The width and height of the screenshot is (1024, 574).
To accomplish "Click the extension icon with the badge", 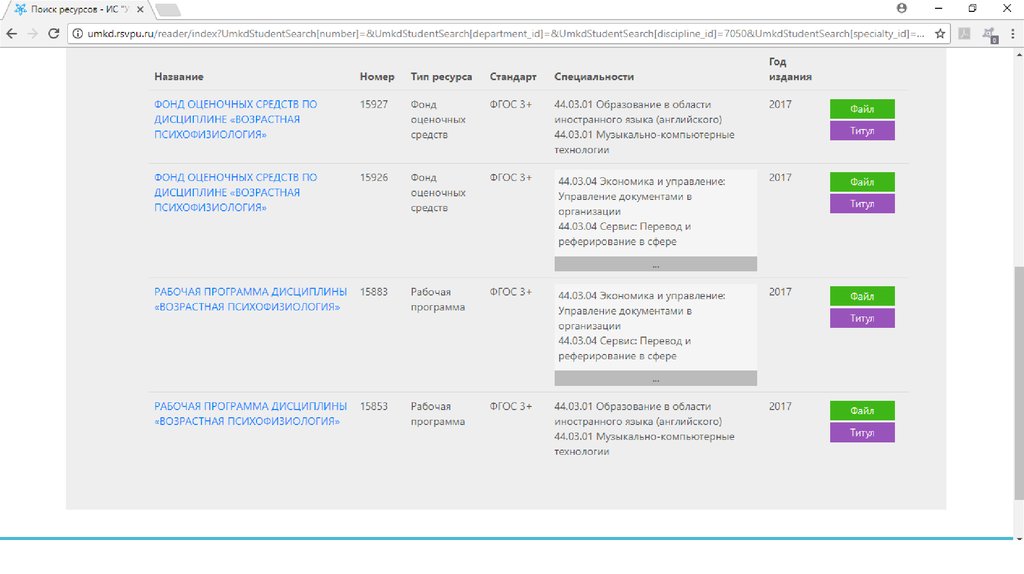I will (990, 34).
